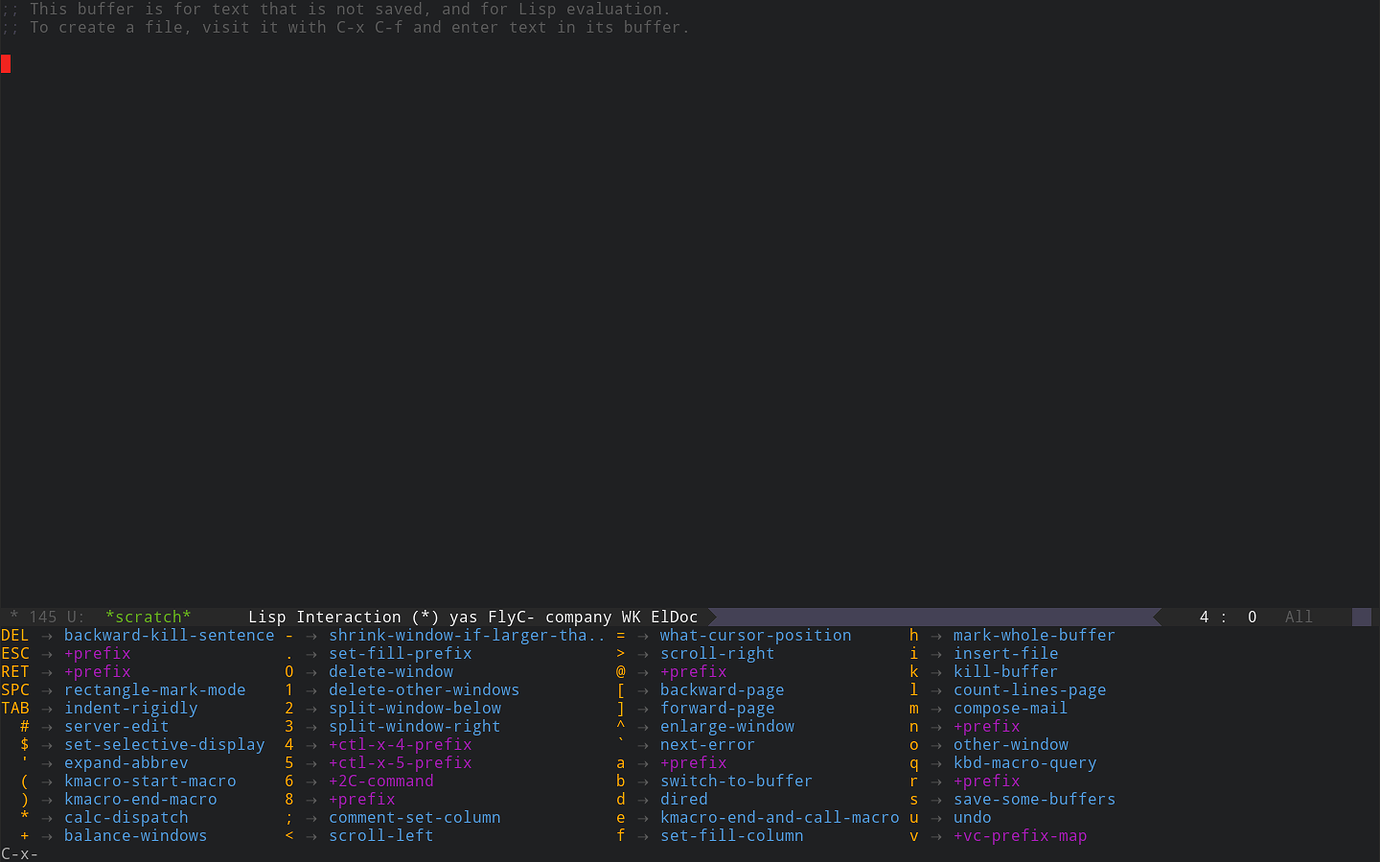Select the undo command entry
Screen dimensions: 1380x862
tap(972, 818)
